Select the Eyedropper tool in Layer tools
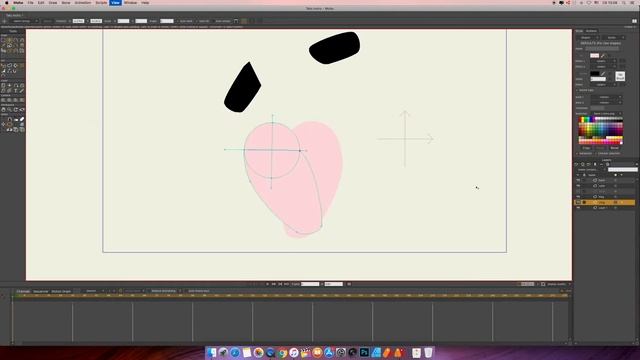 22,91
